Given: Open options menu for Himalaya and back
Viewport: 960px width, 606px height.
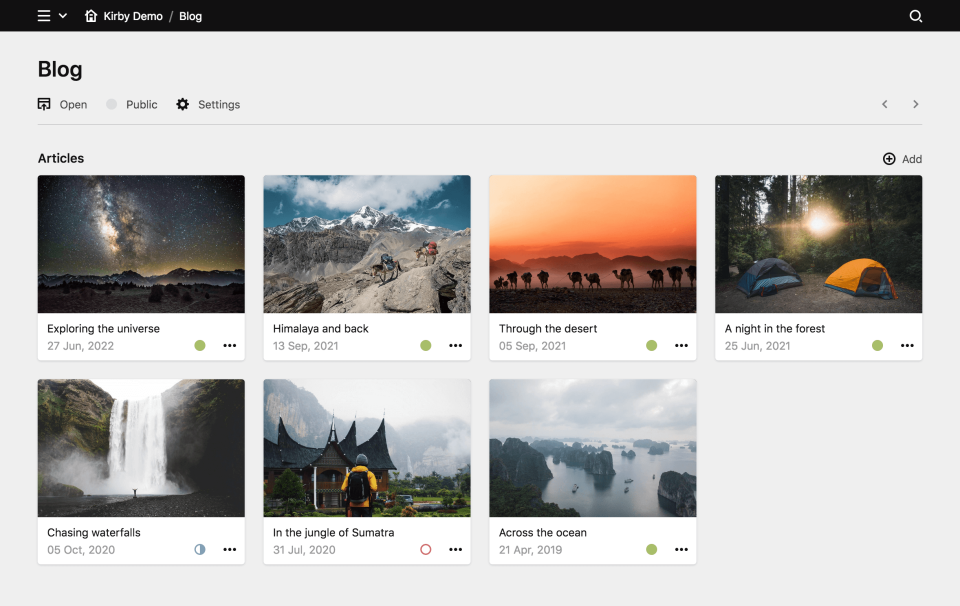Looking at the screenshot, I should click(x=456, y=345).
